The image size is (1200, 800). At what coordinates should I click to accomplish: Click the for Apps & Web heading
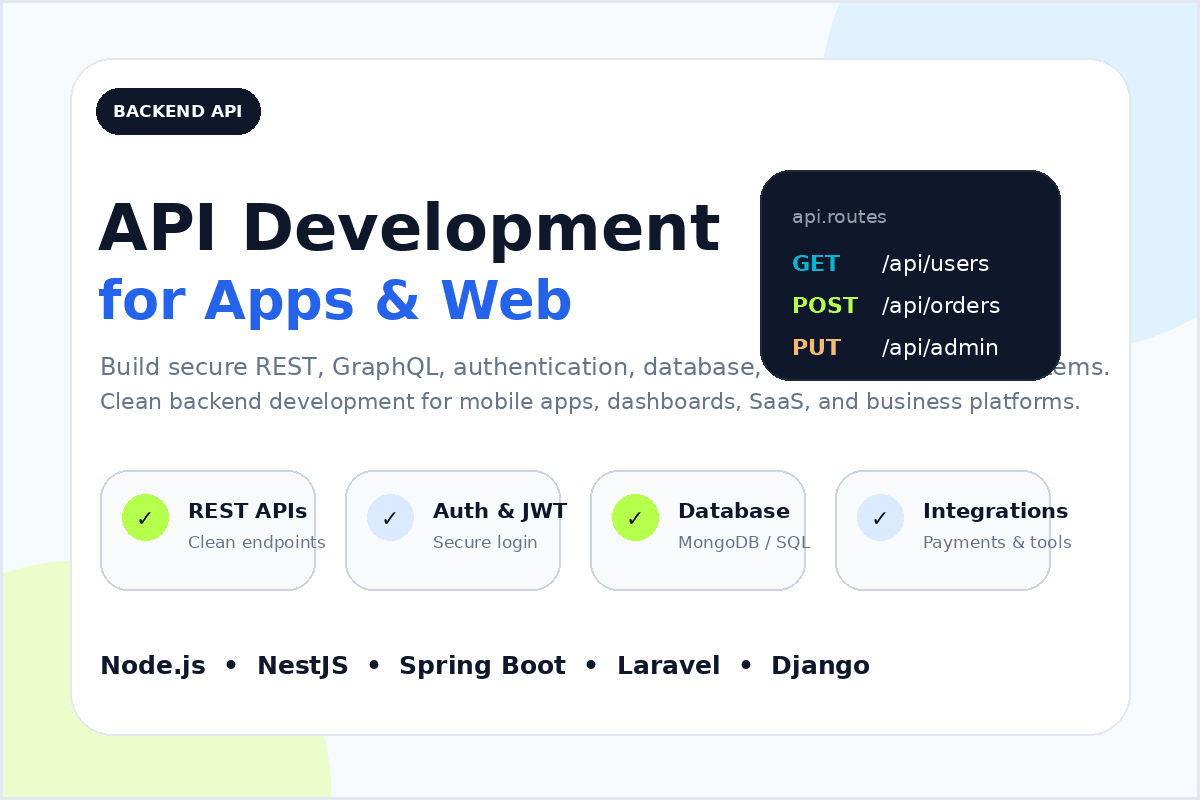click(x=335, y=301)
